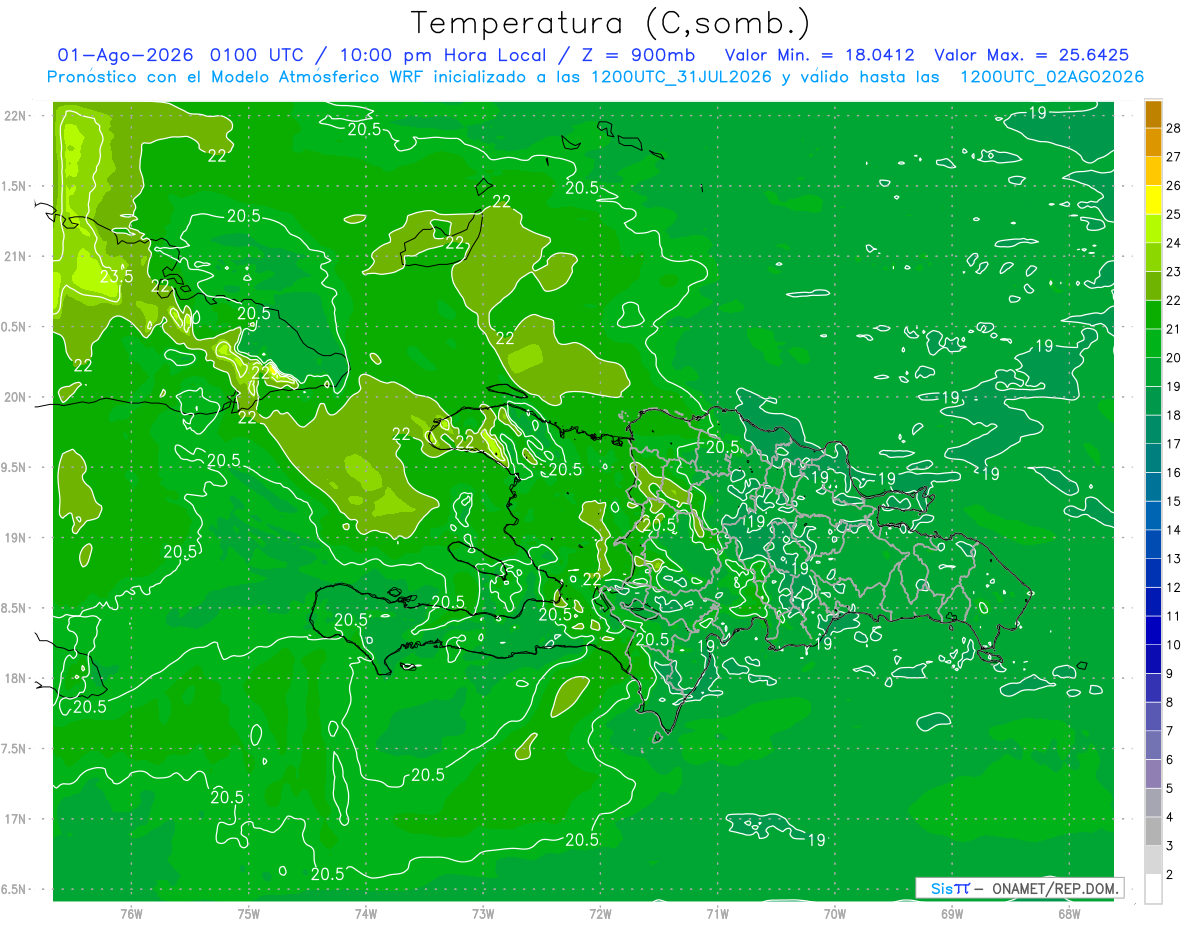Click the '21' label on the color scale
Viewport: 1200px width, 927px height.
1174,329
